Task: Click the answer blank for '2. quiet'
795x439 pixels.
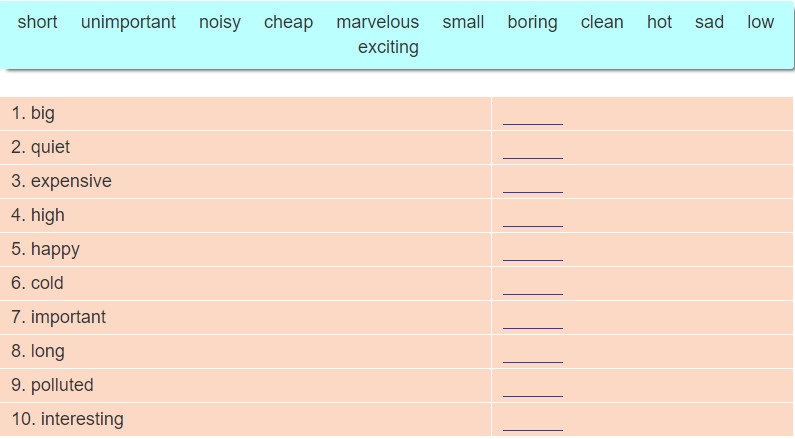Action: [533, 152]
